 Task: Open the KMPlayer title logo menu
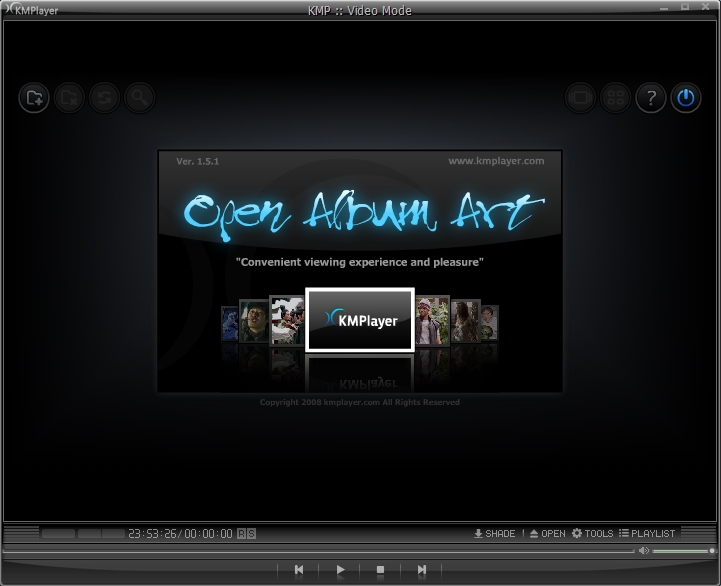click(x=30, y=10)
